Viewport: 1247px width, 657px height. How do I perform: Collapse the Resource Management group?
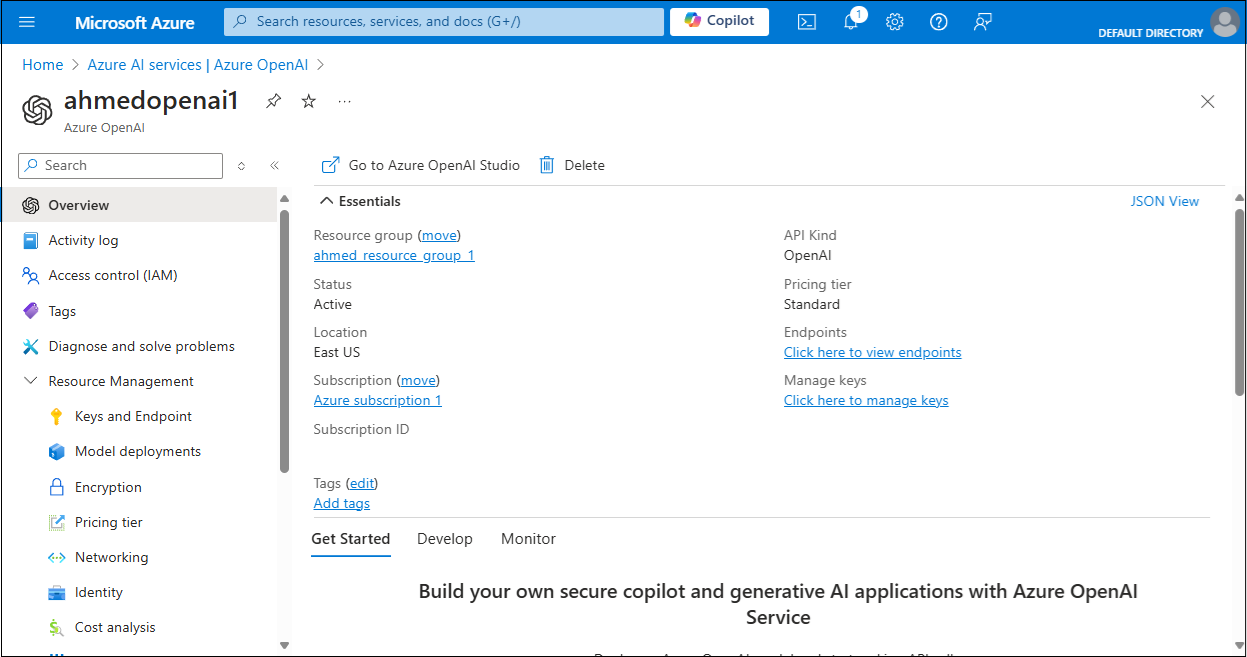(30, 381)
